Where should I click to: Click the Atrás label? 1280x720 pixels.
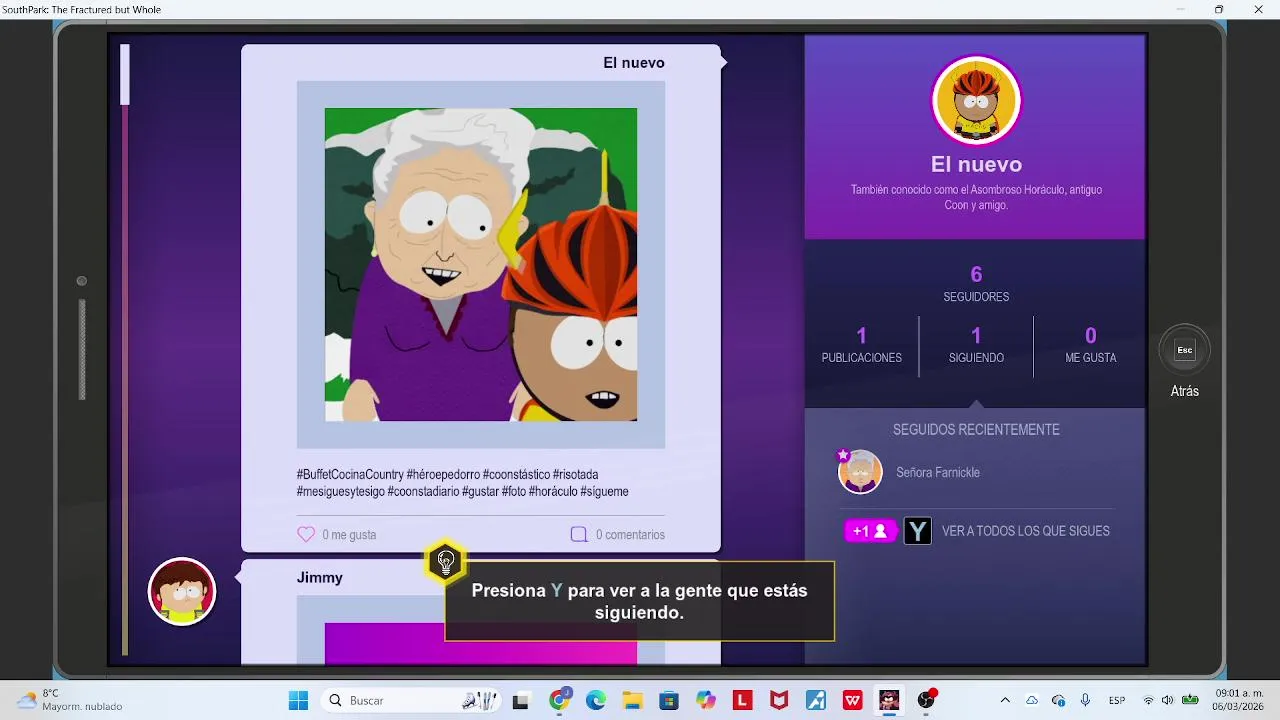tap(1185, 391)
